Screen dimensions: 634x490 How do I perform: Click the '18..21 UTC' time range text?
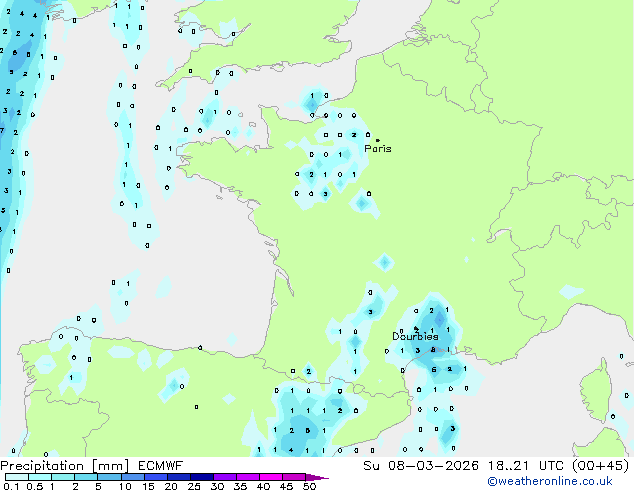tap(526, 466)
